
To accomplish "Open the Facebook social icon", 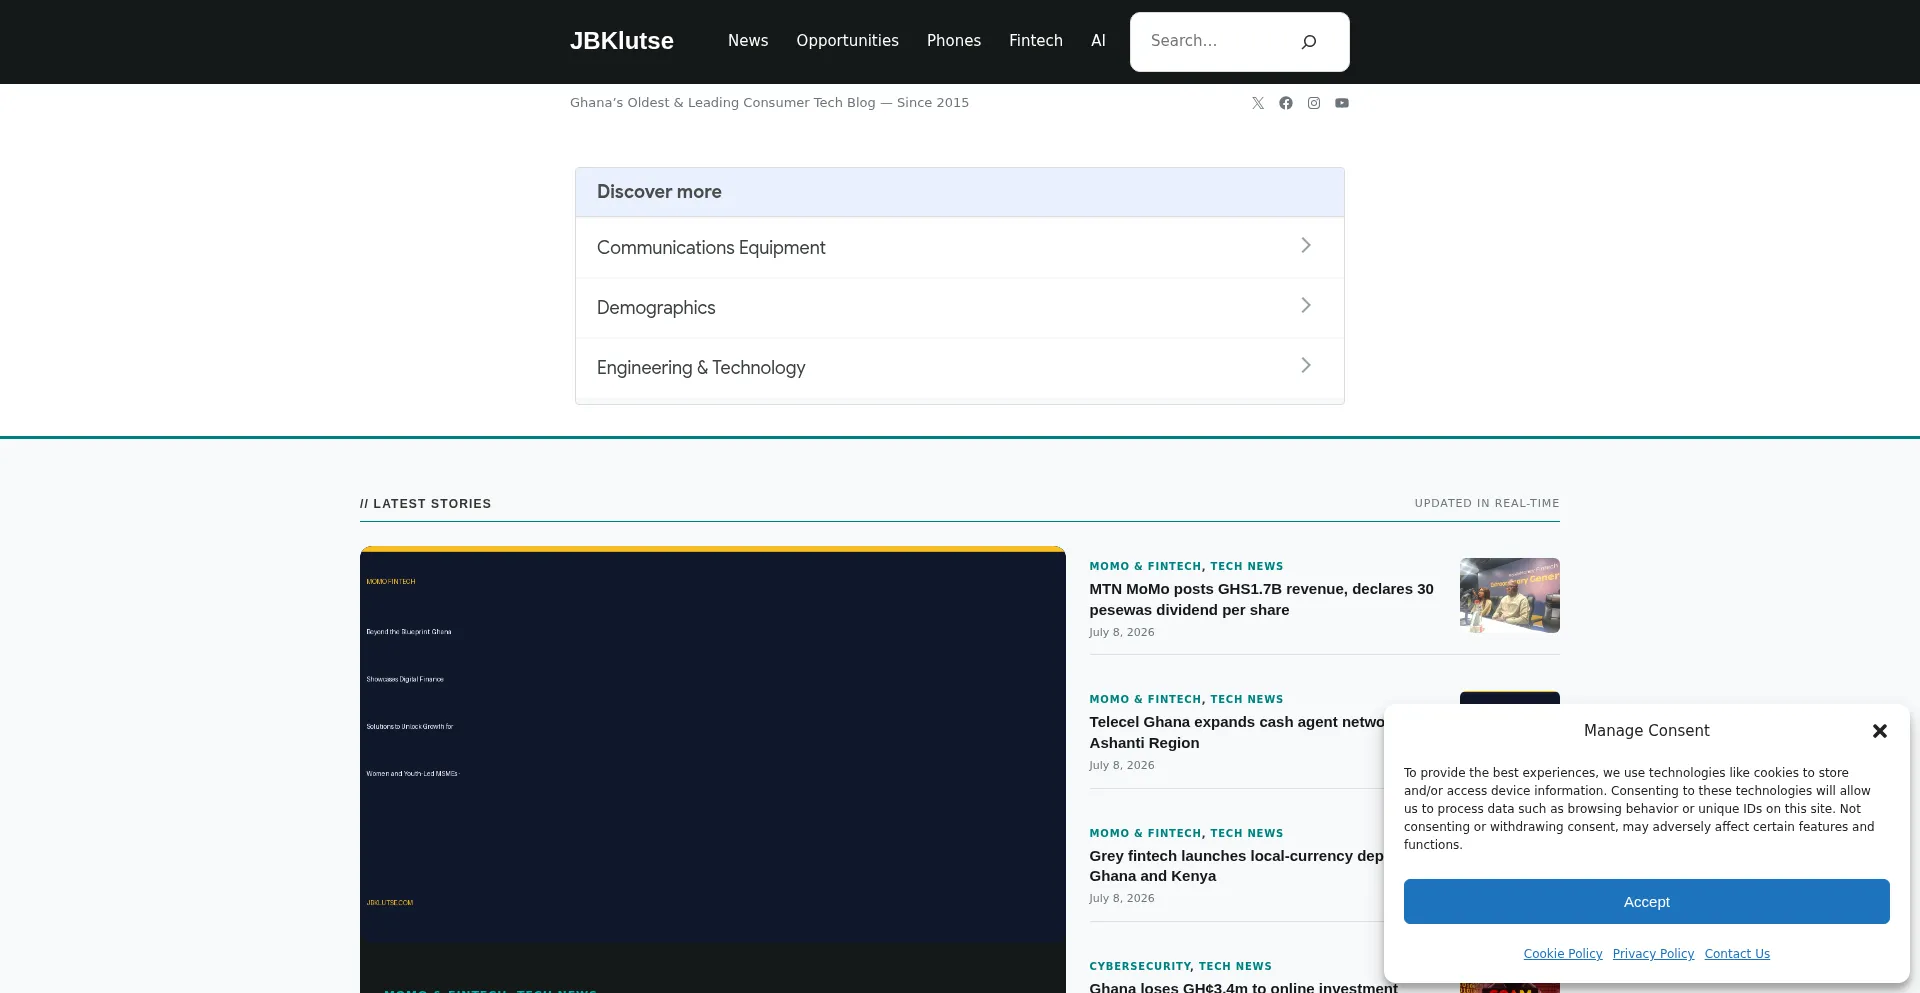I will tap(1286, 103).
